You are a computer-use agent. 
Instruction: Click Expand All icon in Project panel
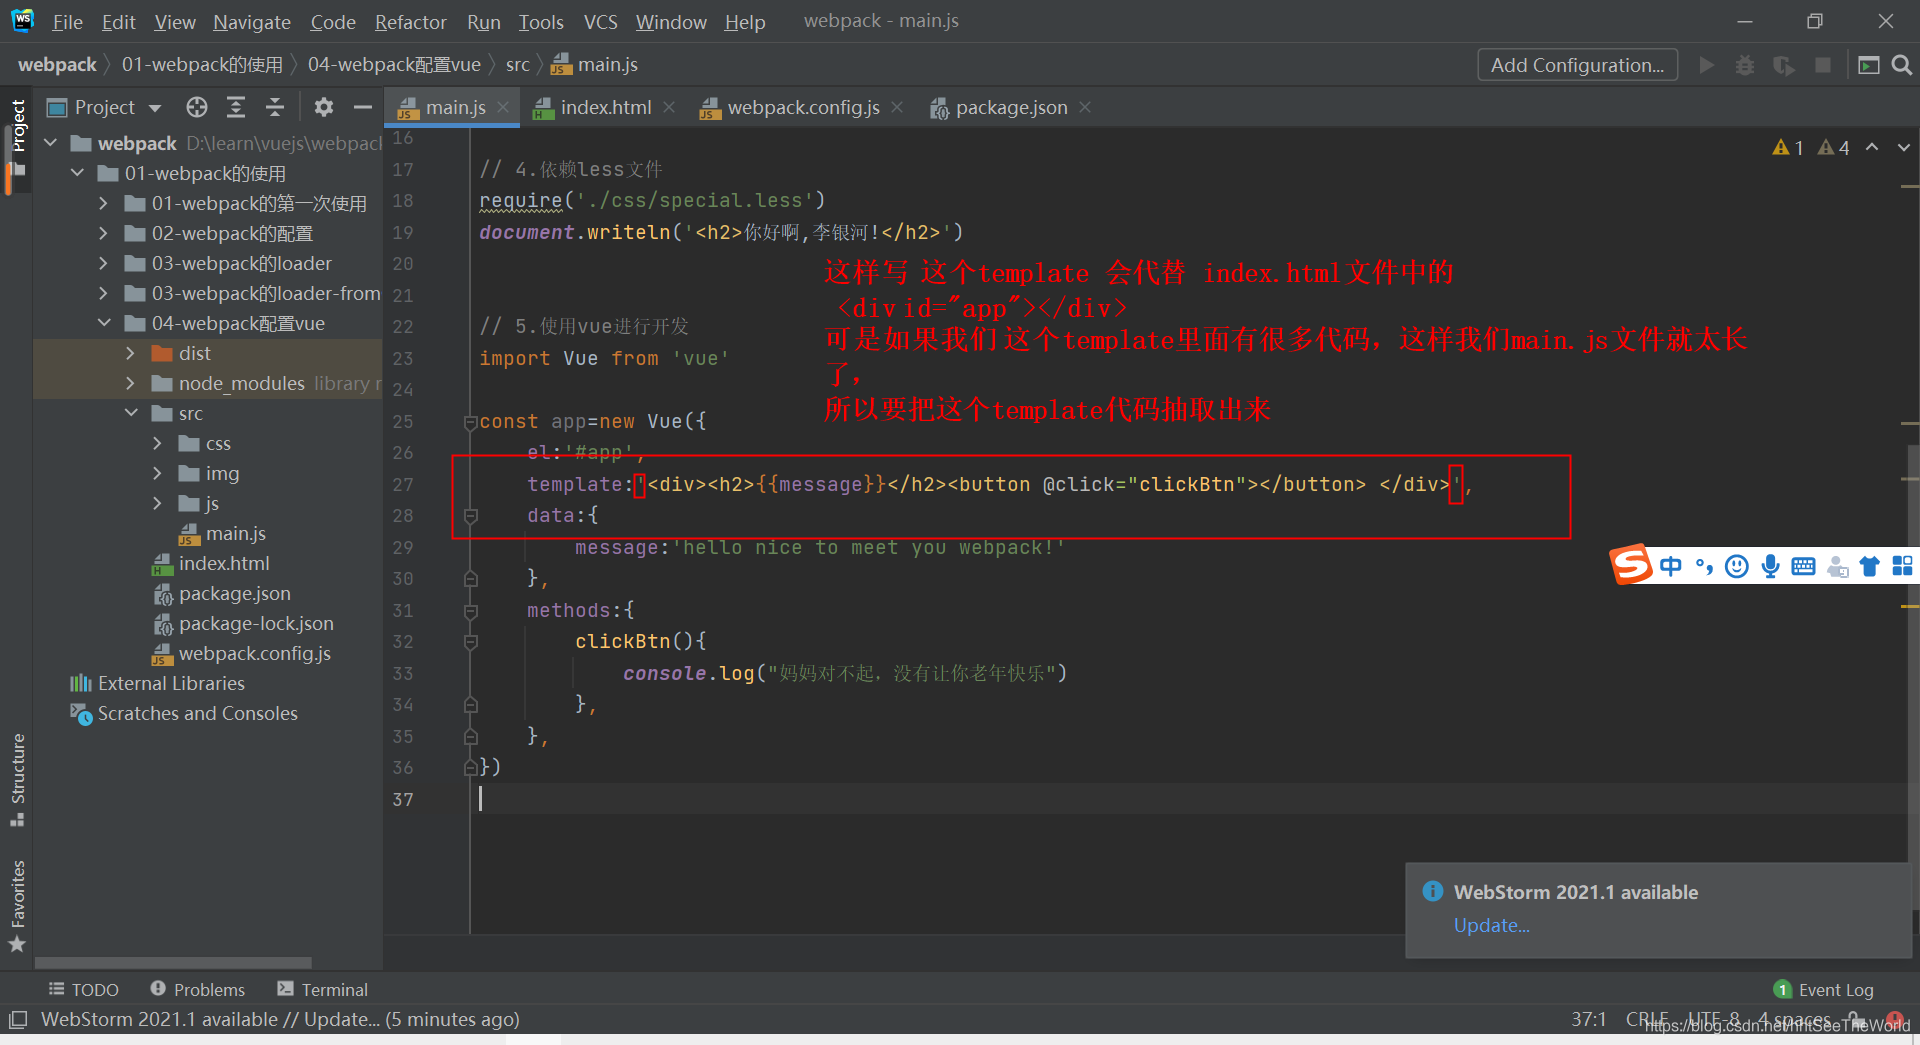click(x=236, y=107)
